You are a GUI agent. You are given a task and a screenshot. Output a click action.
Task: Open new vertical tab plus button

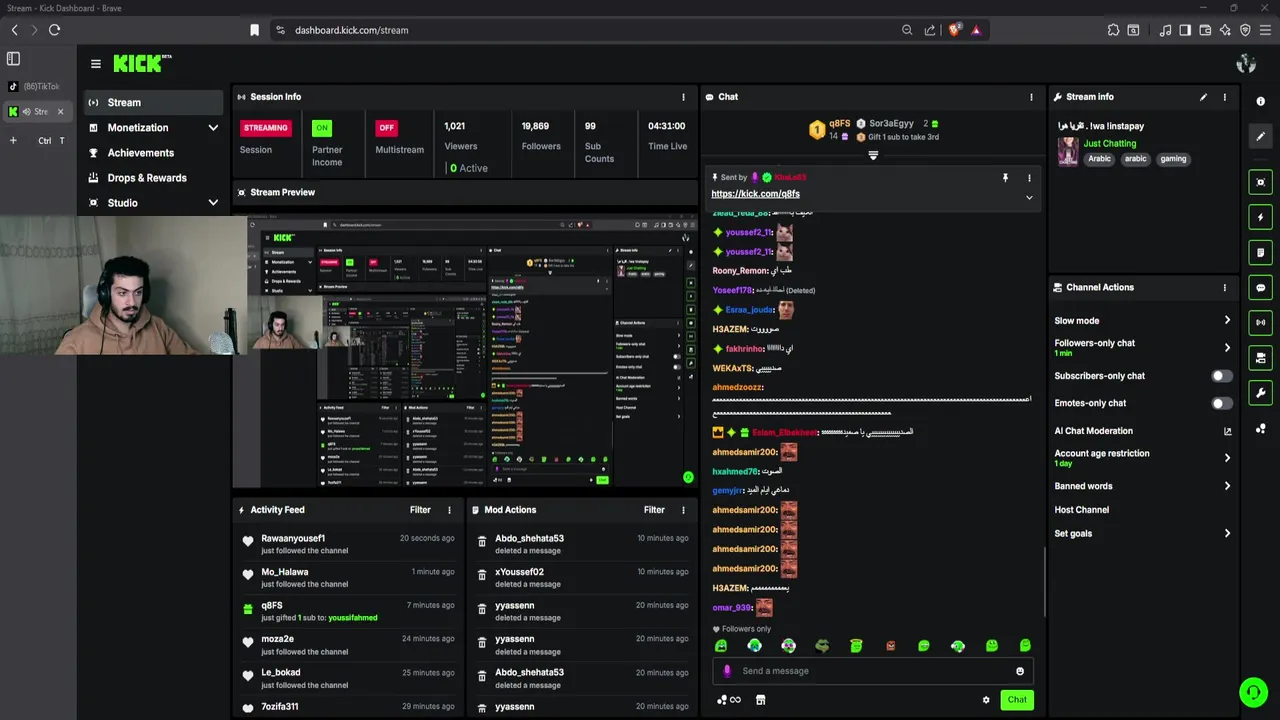13,141
